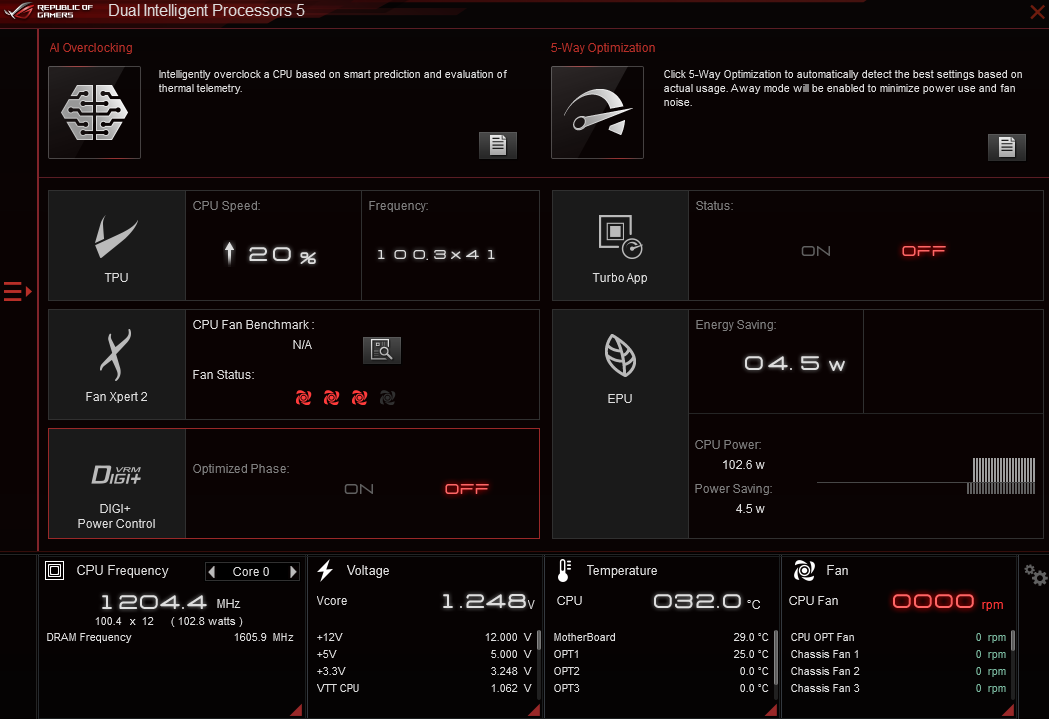
Task: Open the Fan Xpert 2 module
Action: (116, 365)
